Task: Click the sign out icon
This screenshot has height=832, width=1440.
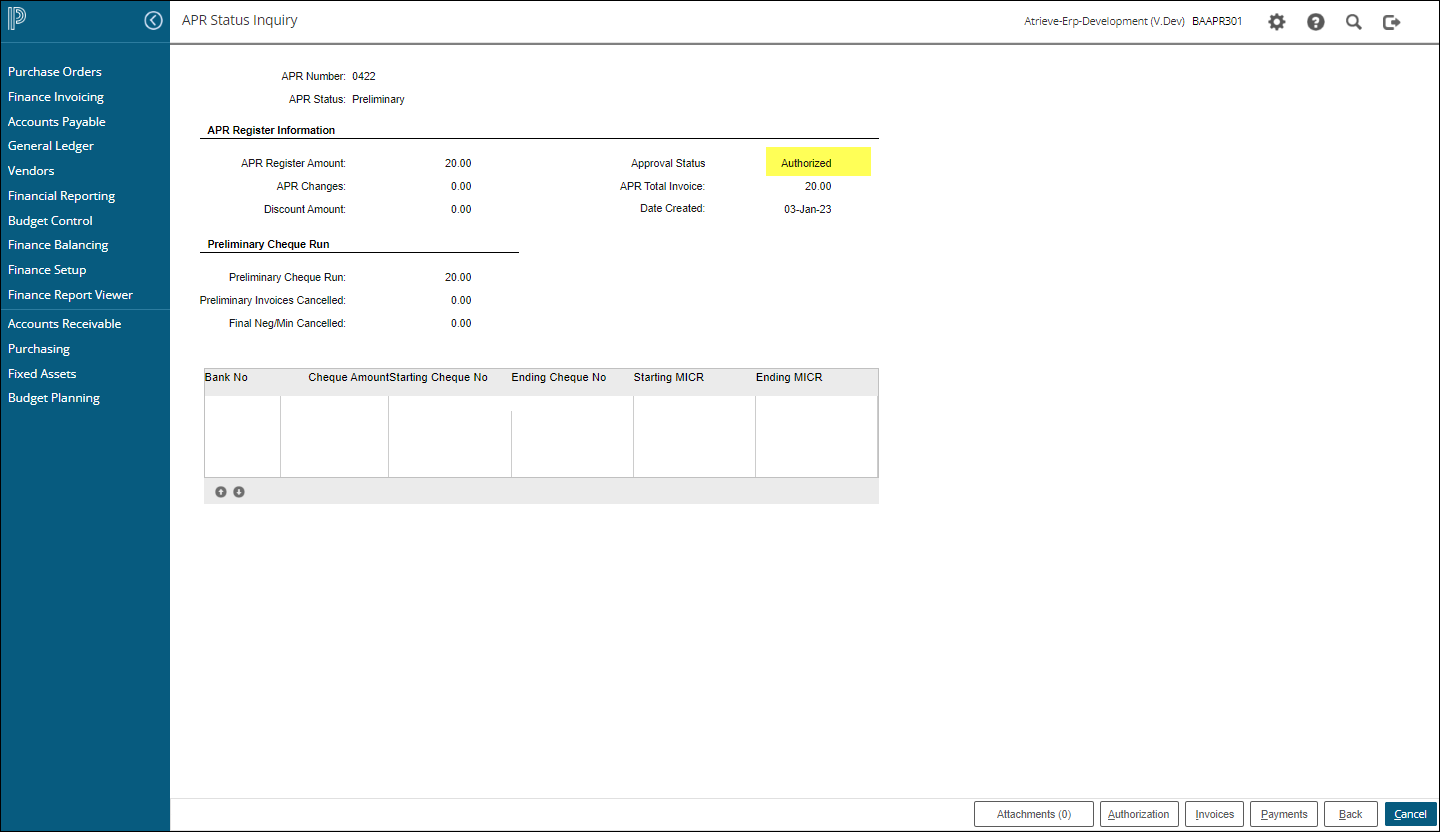Action: [1392, 21]
